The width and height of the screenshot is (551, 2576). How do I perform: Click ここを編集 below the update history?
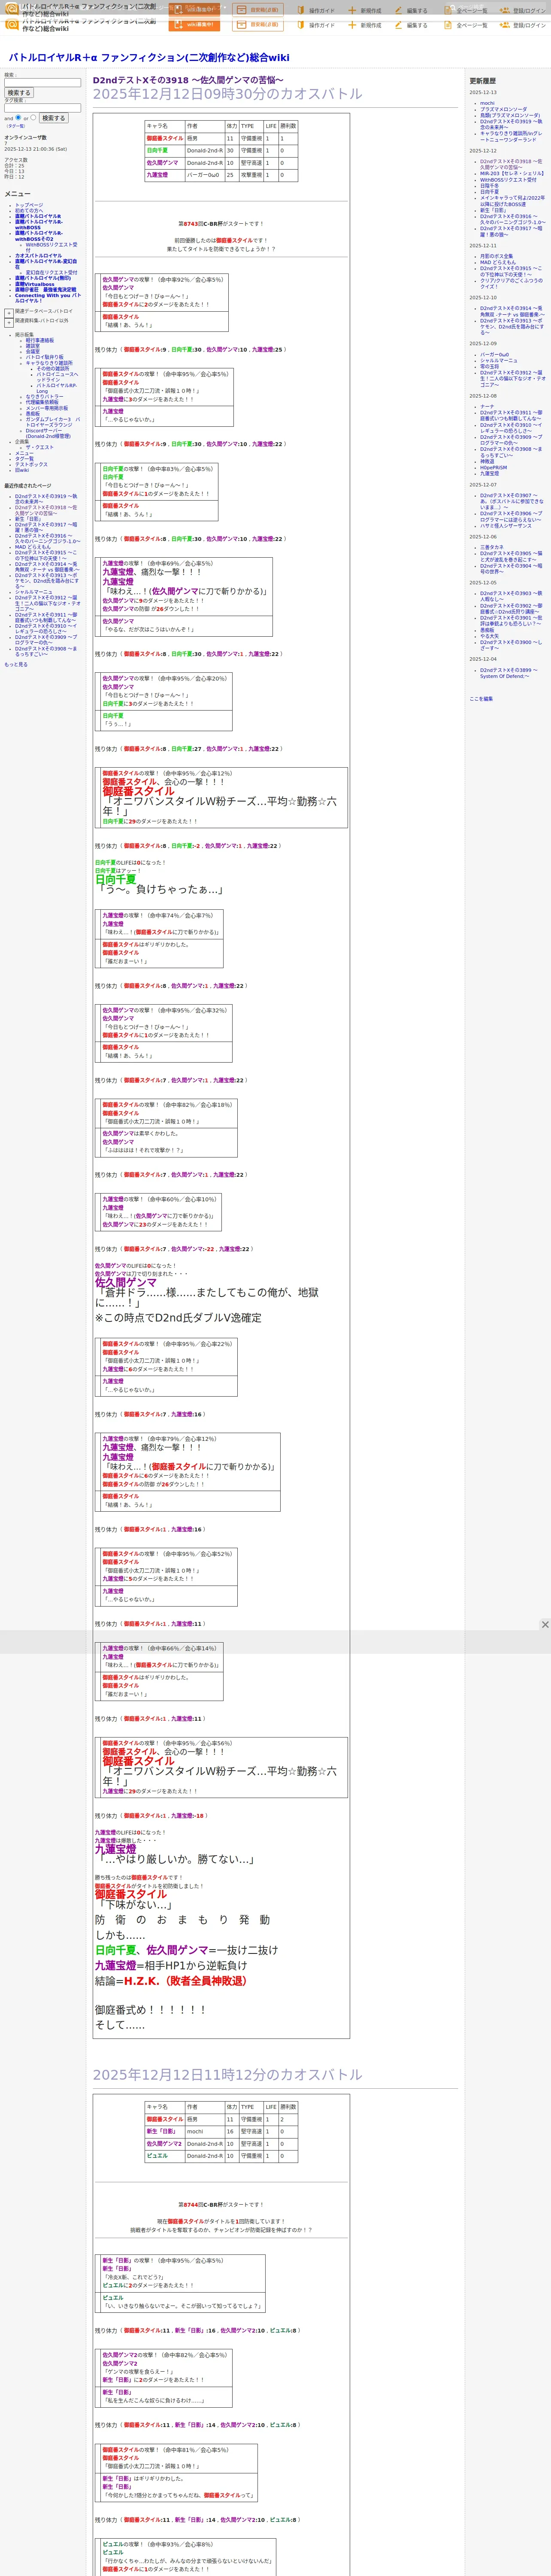coord(481,699)
